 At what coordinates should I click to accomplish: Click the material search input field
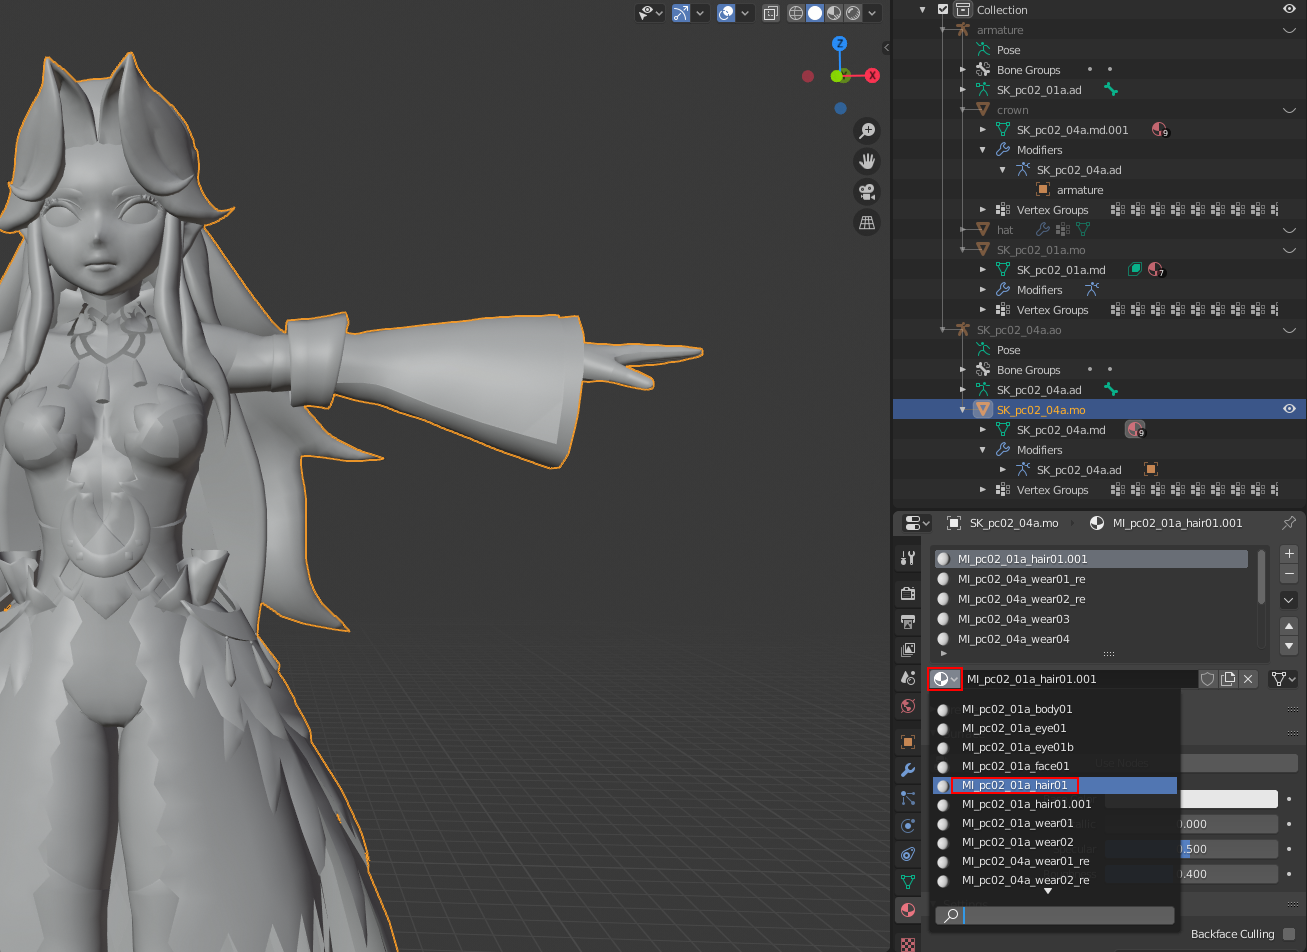(x=1055, y=915)
